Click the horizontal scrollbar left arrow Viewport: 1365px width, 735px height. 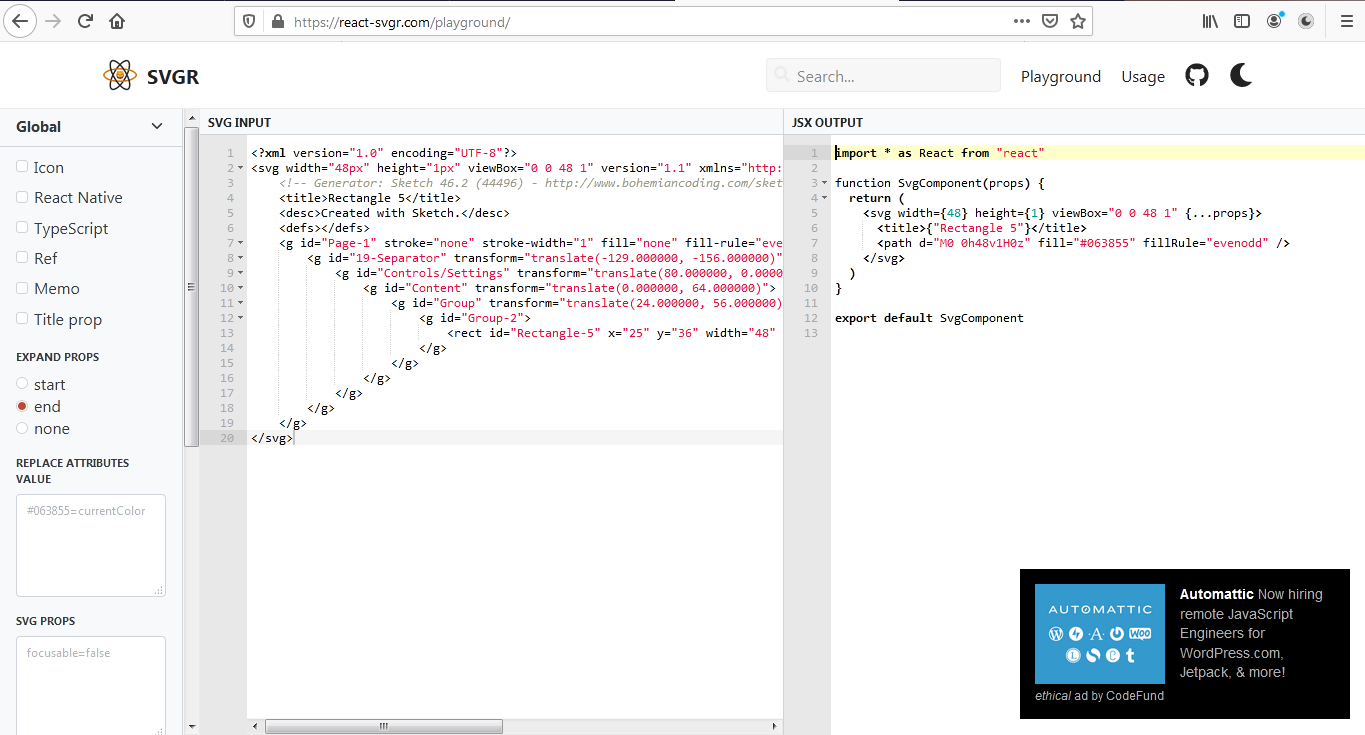254,727
